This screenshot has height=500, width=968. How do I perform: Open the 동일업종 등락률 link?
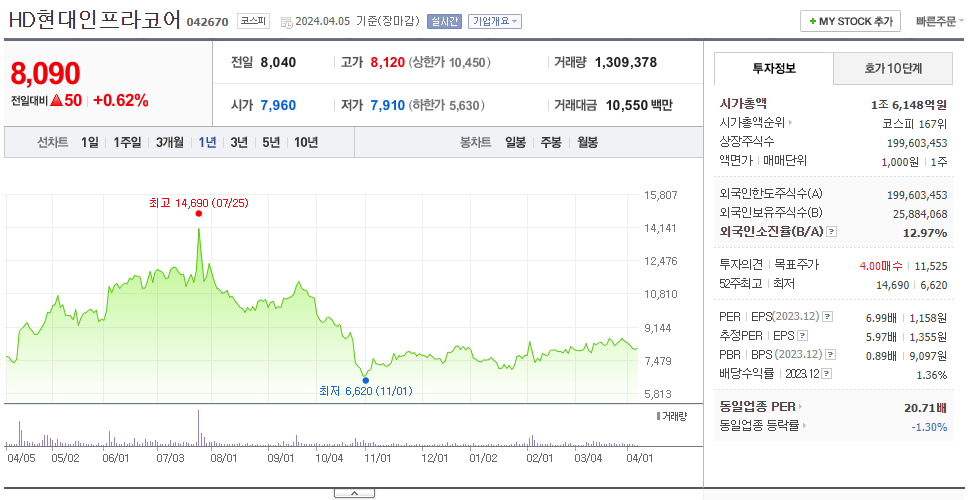coord(764,425)
